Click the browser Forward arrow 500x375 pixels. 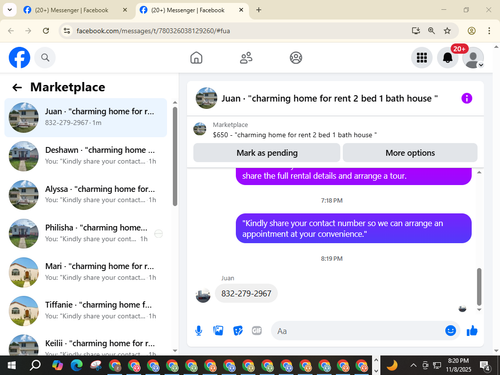coord(28,31)
